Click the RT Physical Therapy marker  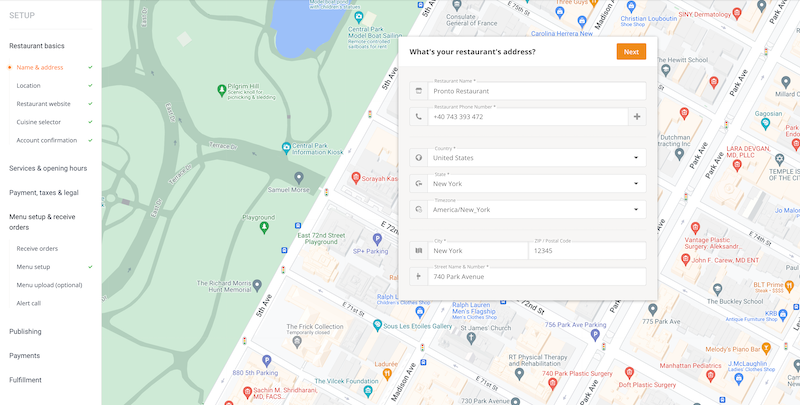pyautogui.click(x=519, y=374)
